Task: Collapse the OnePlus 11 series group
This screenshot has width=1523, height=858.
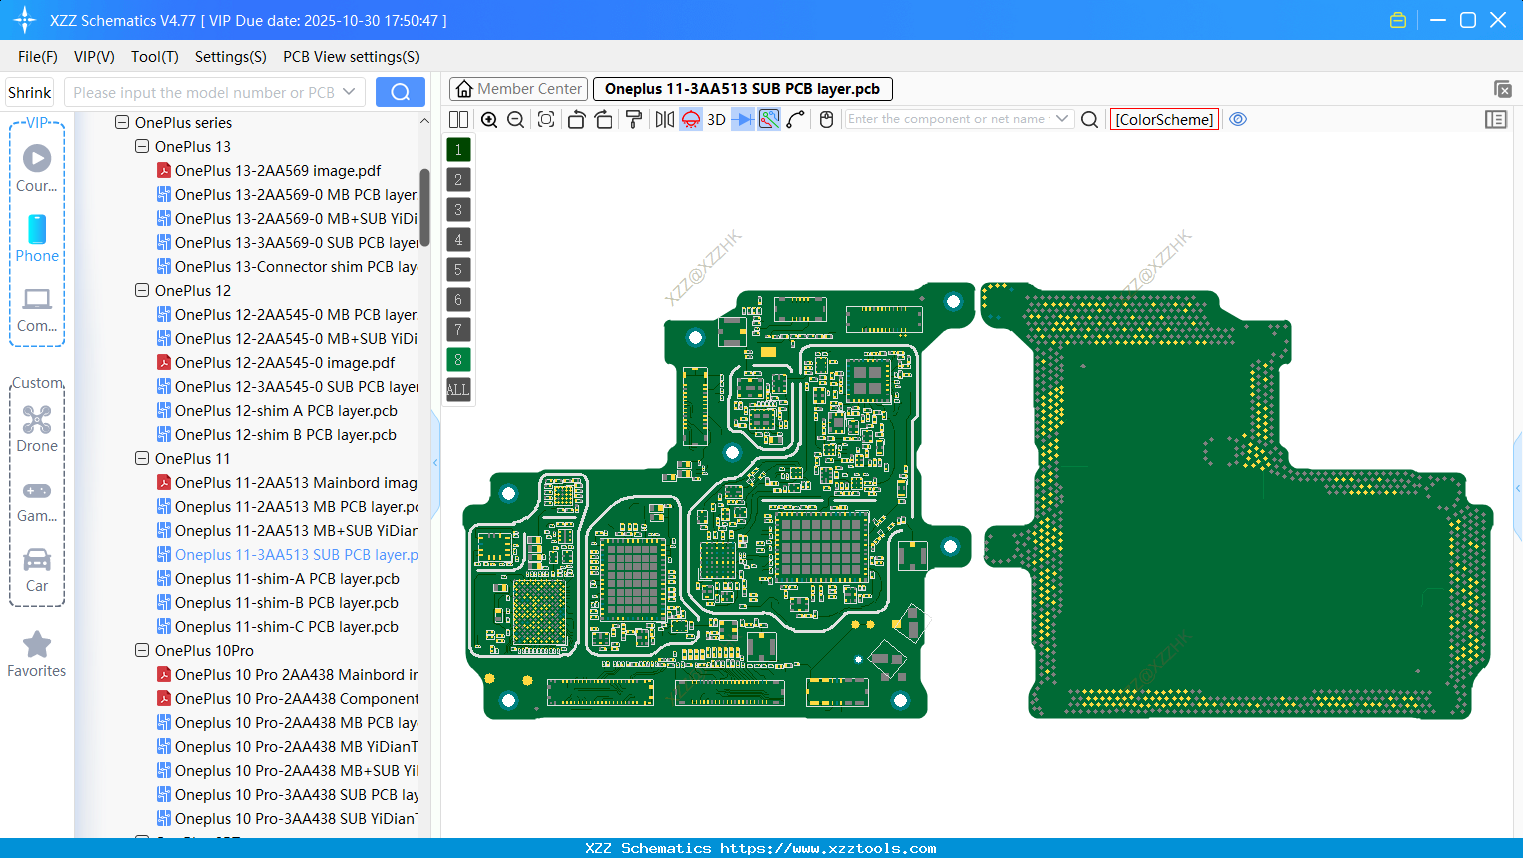Action: [x=141, y=458]
